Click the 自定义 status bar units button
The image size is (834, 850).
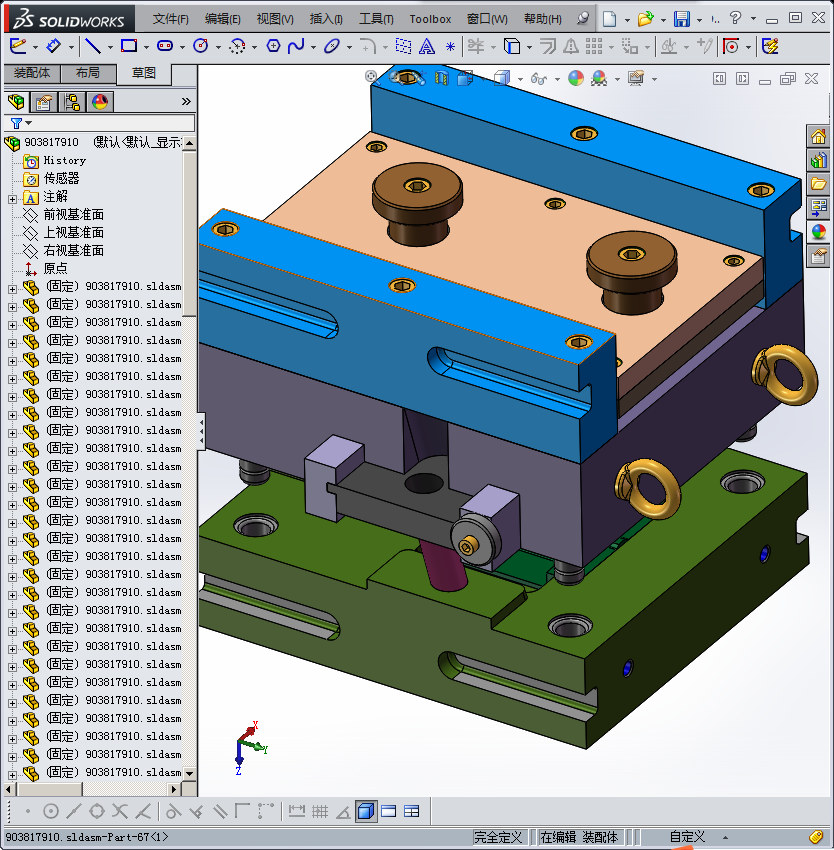tap(688, 837)
